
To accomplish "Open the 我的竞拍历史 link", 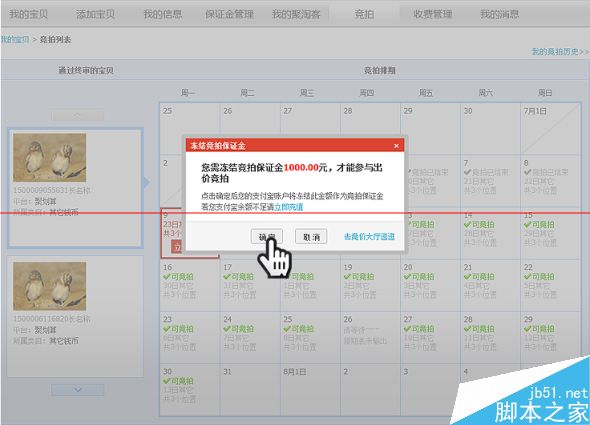I will [x=560, y=52].
